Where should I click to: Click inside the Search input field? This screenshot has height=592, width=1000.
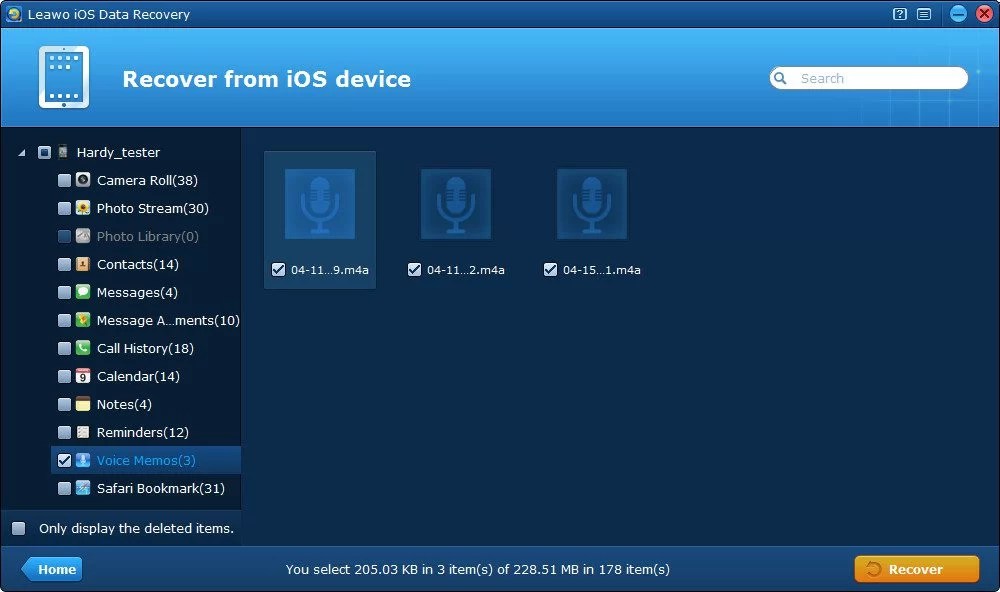[870, 77]
